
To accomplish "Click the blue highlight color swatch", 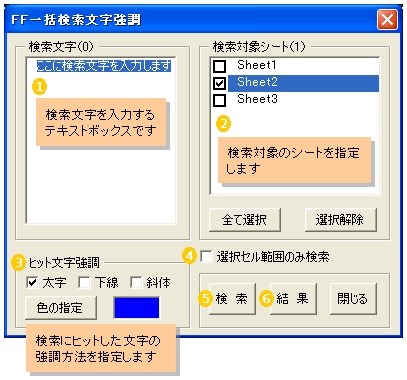I will (137, 308).
